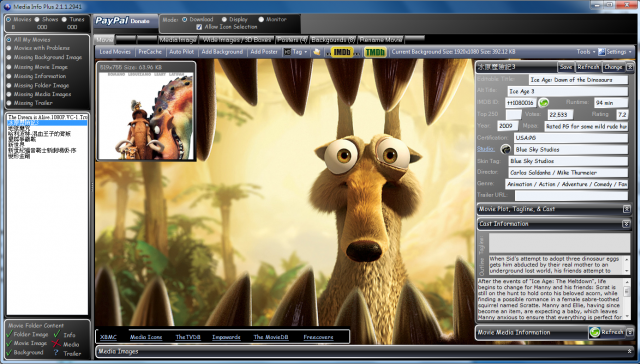The width and height of the screenshot is (640, 364).
Task: Switch to Wide Images / 3D Boxes tab
Action: tap(237, 40)
